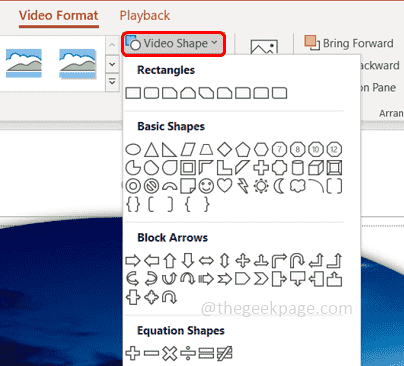Select the Pentagon shape
404x366 pixels.
[243, 150]
